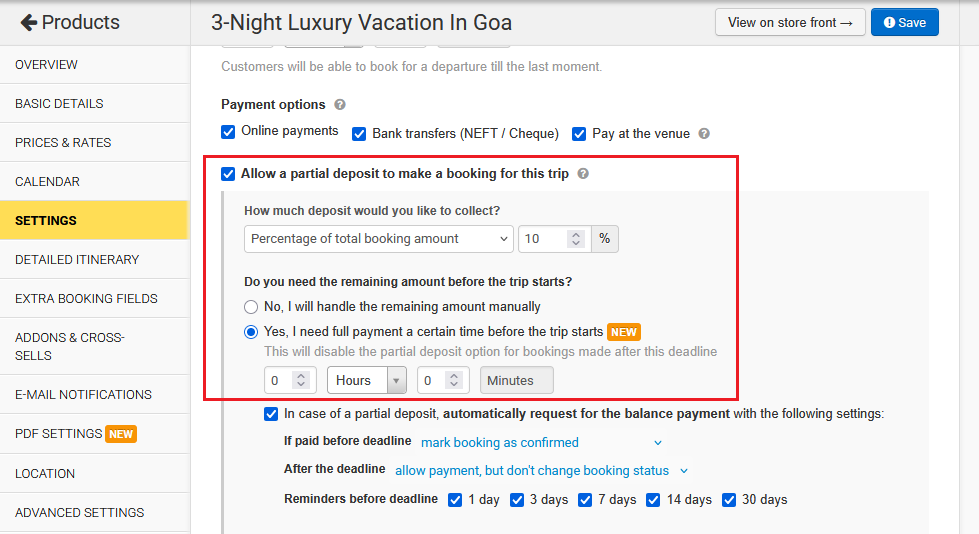This screenshot has height=534, width=979.
Task: Click View on store front button
Action: [x=789, y=22]
